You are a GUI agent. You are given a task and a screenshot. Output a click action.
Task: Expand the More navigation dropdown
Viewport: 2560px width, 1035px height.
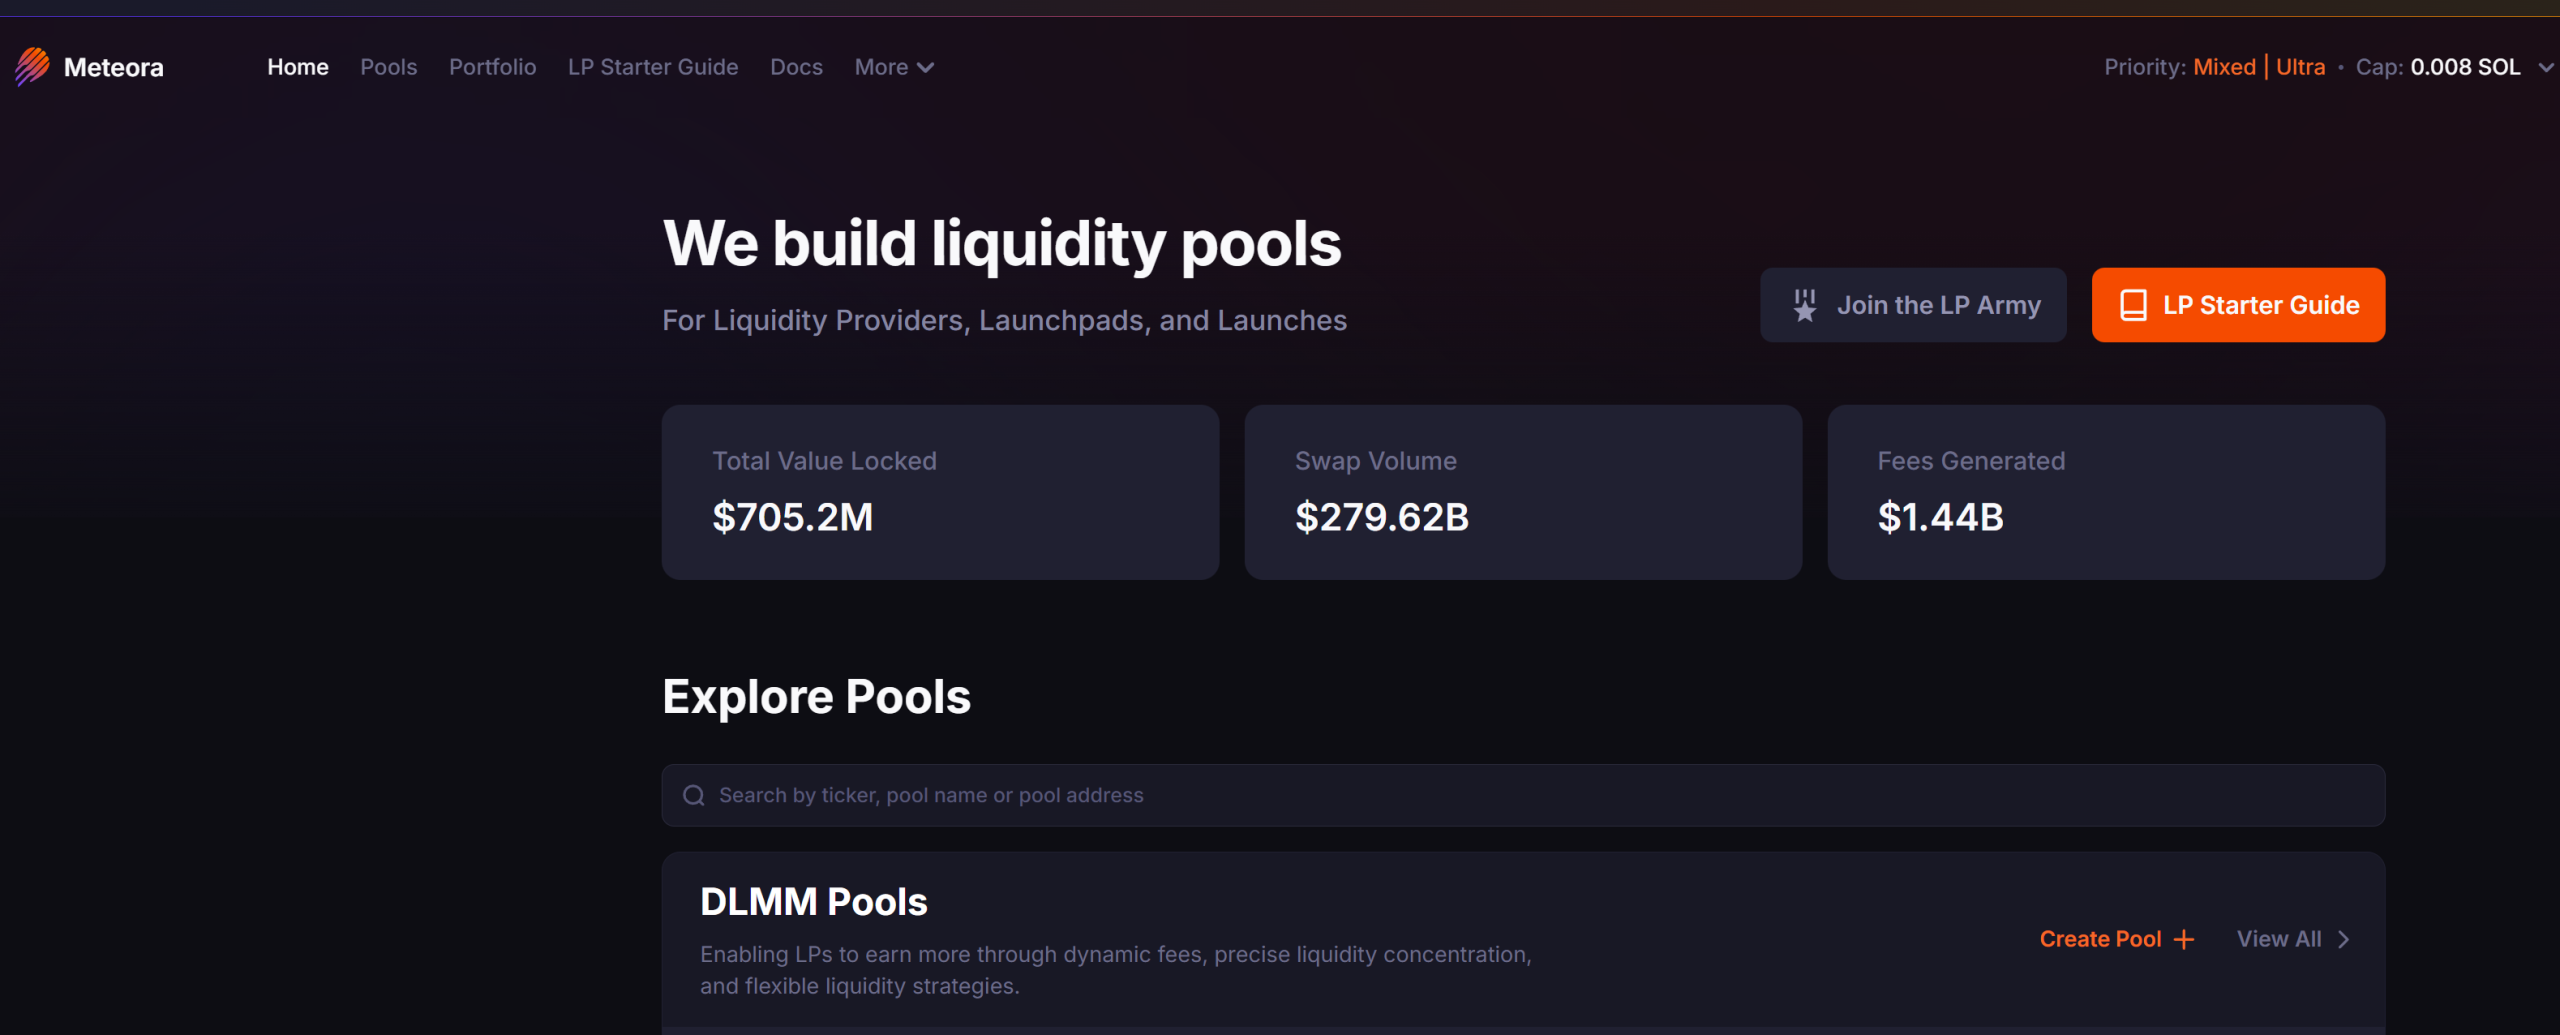coord(894,67)
